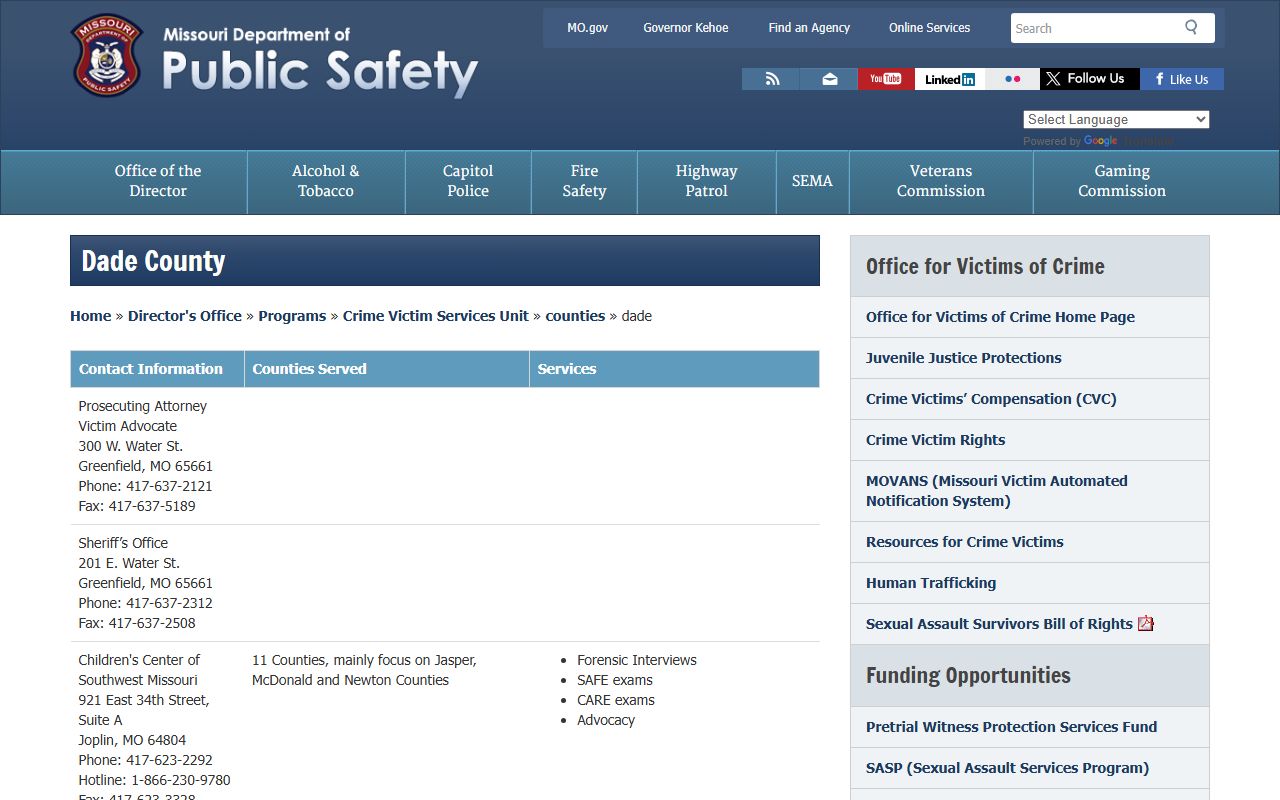
Task: Open Online Services link
Action: pos(929,28)
